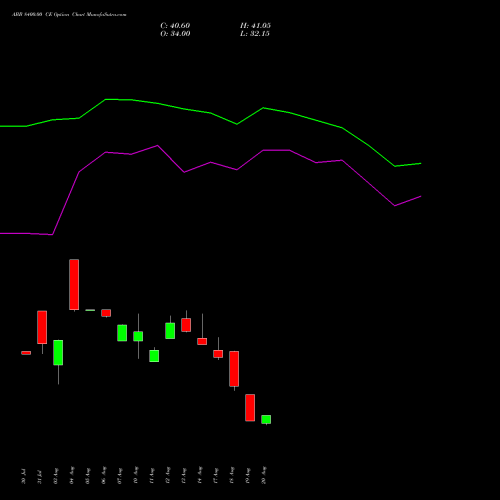Click the chart title text at top left
The image size is (500, 500).
click(x=69, y=15)
